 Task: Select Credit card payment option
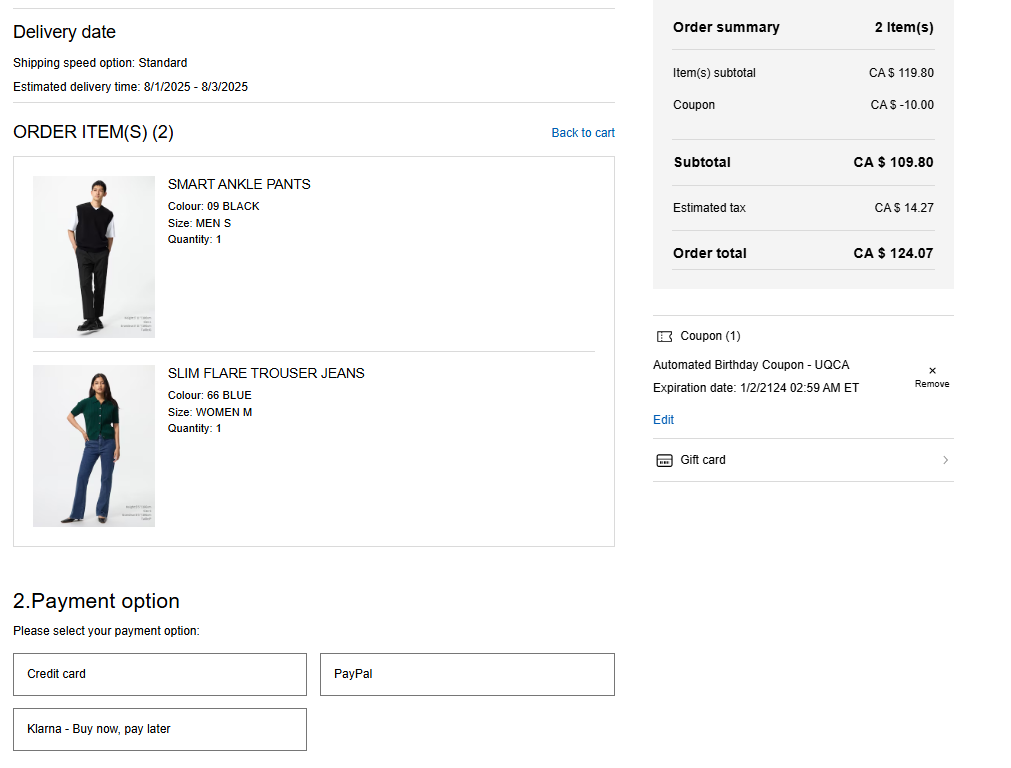point(160,674)
